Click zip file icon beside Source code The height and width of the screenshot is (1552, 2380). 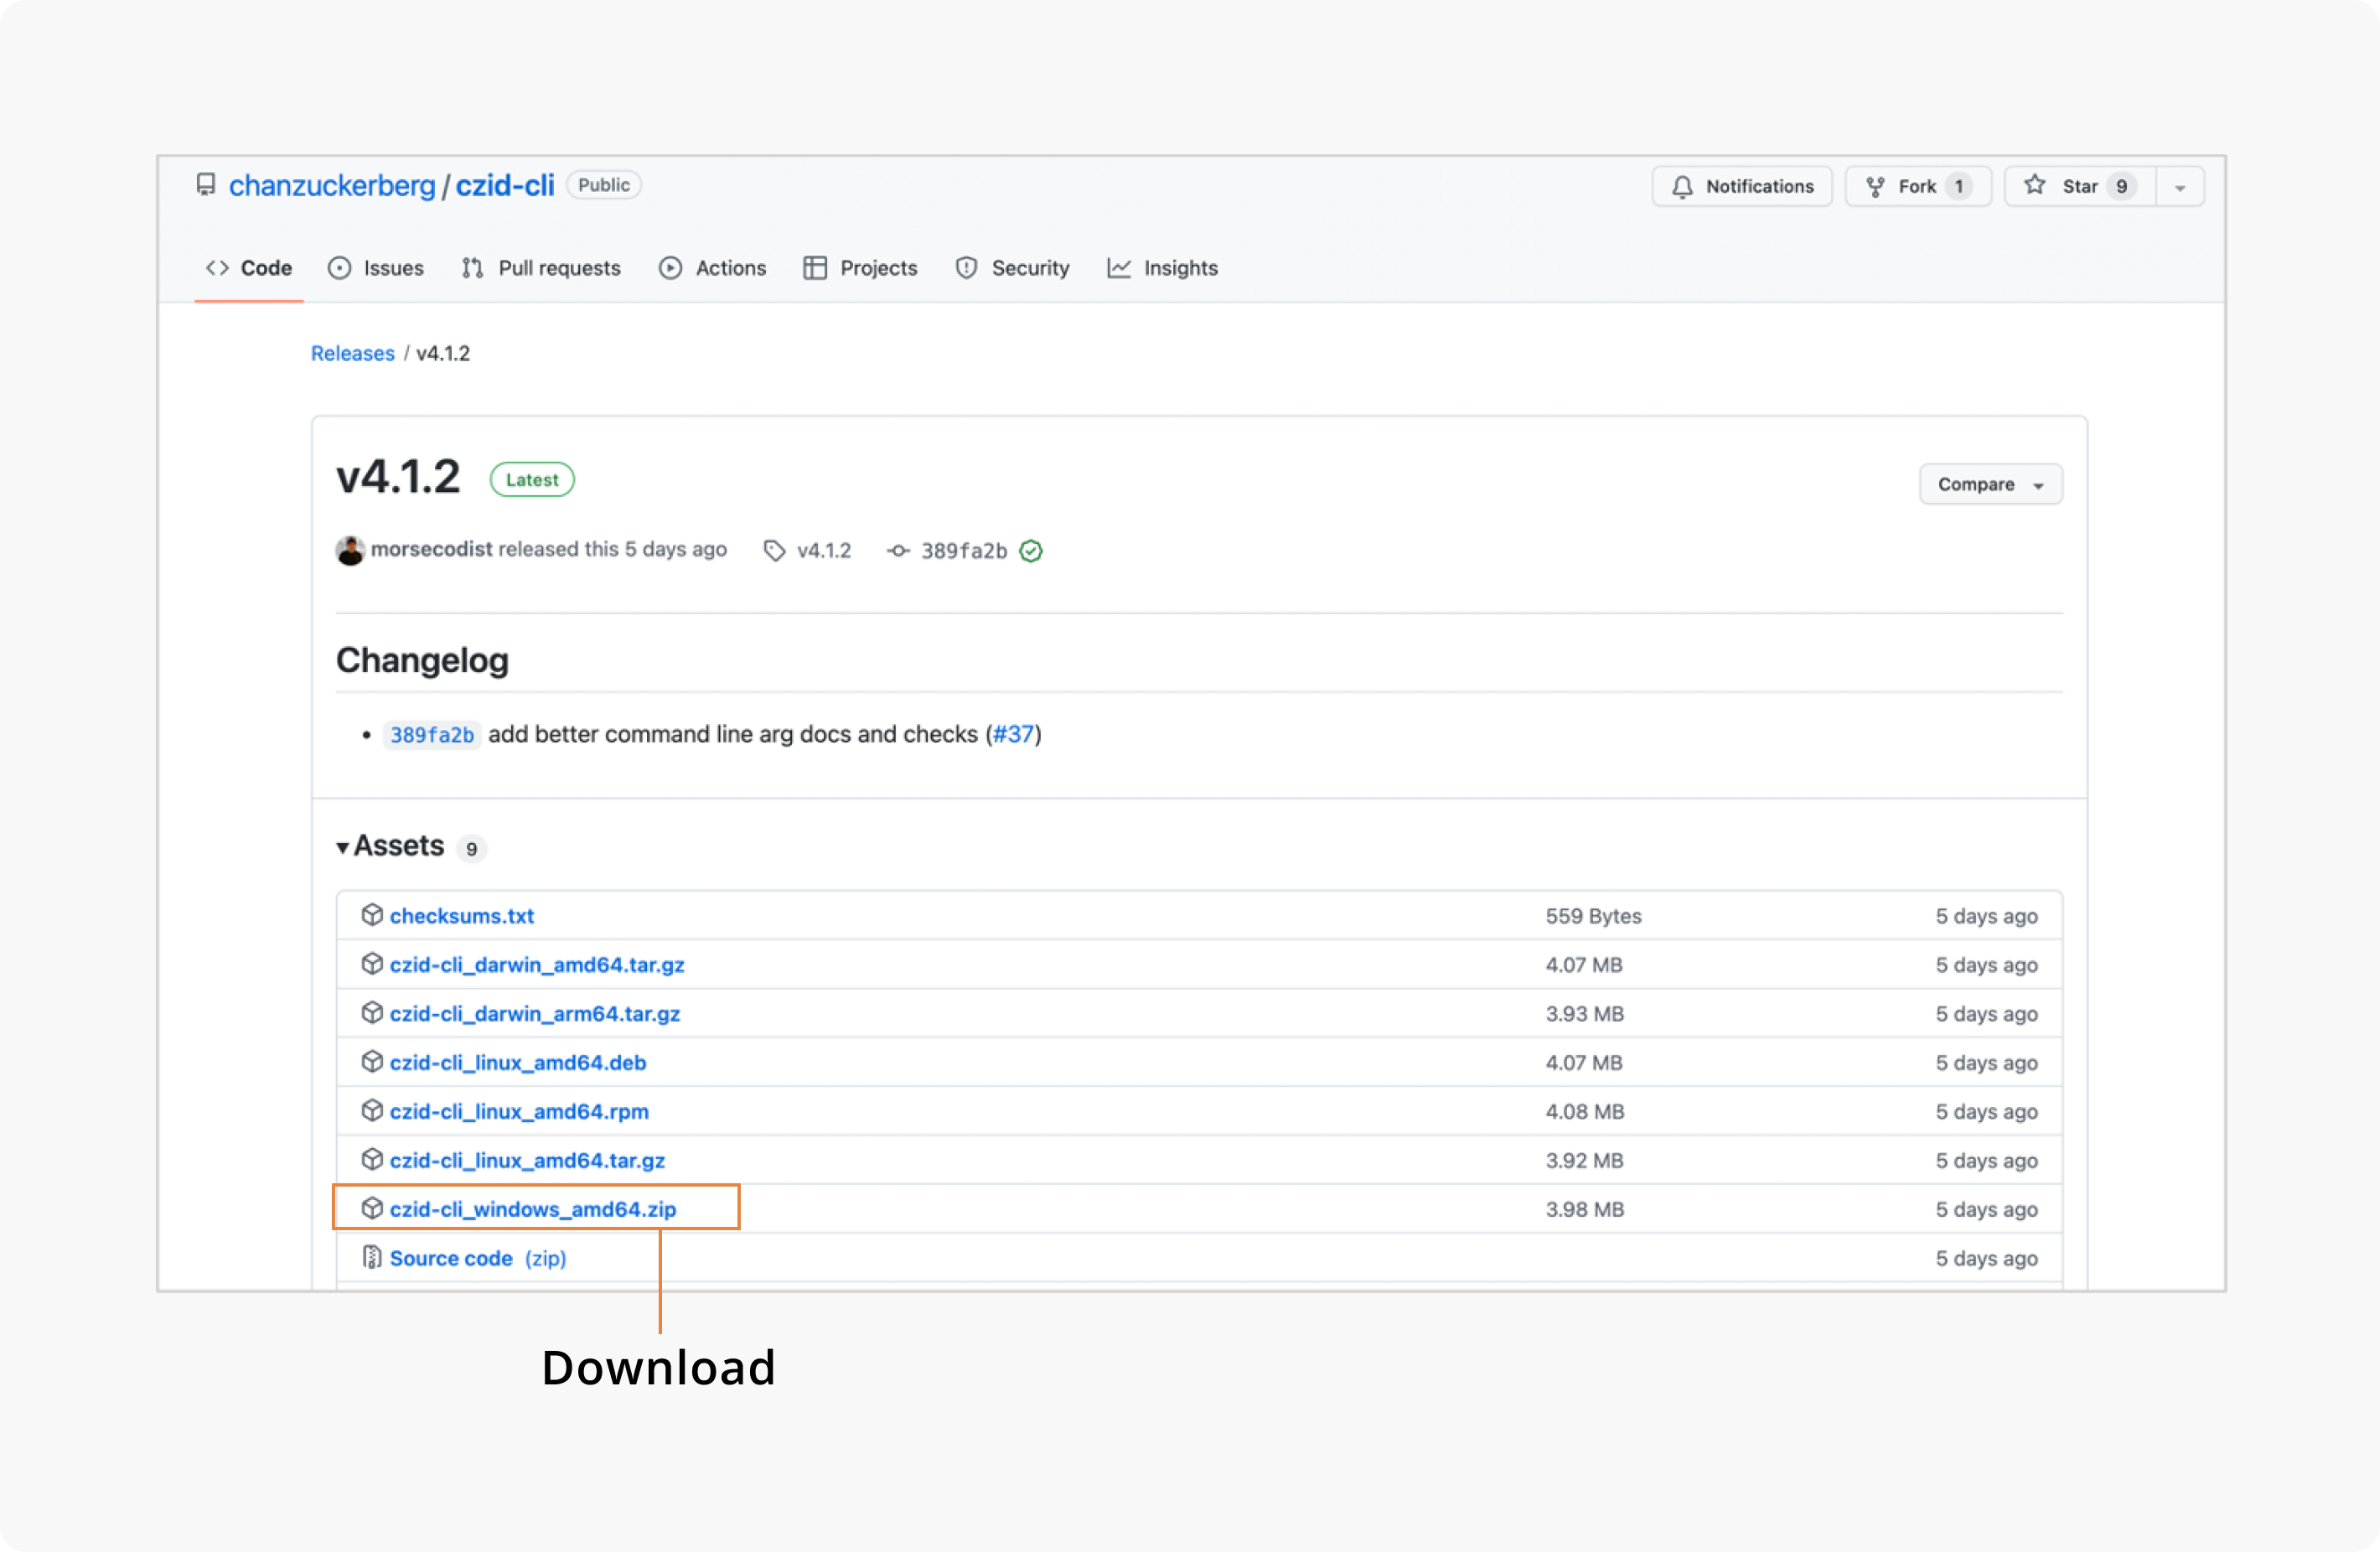pos(372,1258)
